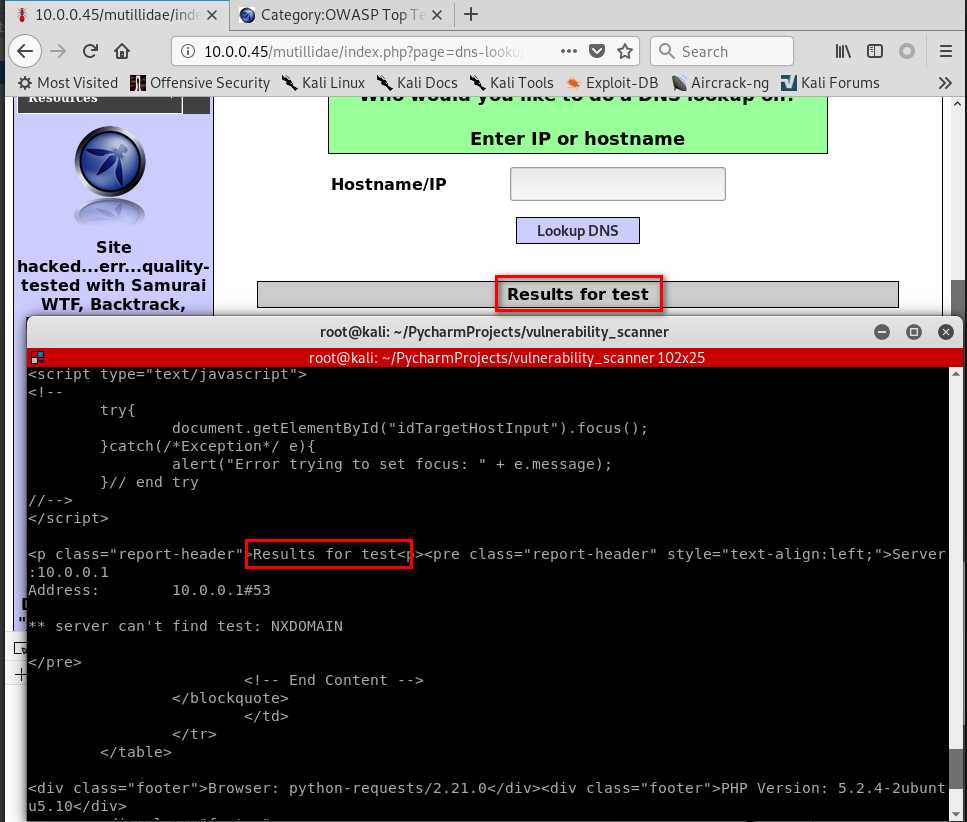Open the Firefox hamburger menu
The width and height of the screenshot is (967, 822).
pos(945,51)
